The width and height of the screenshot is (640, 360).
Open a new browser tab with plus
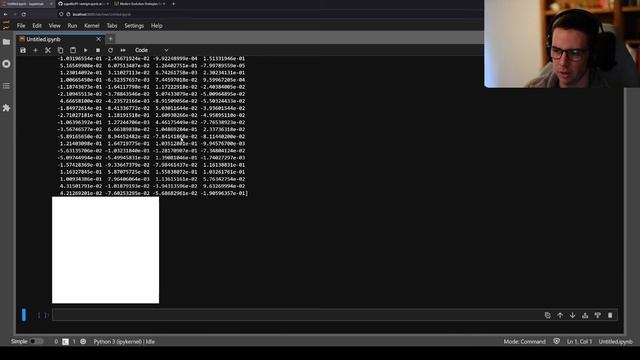tap(173, 4)
